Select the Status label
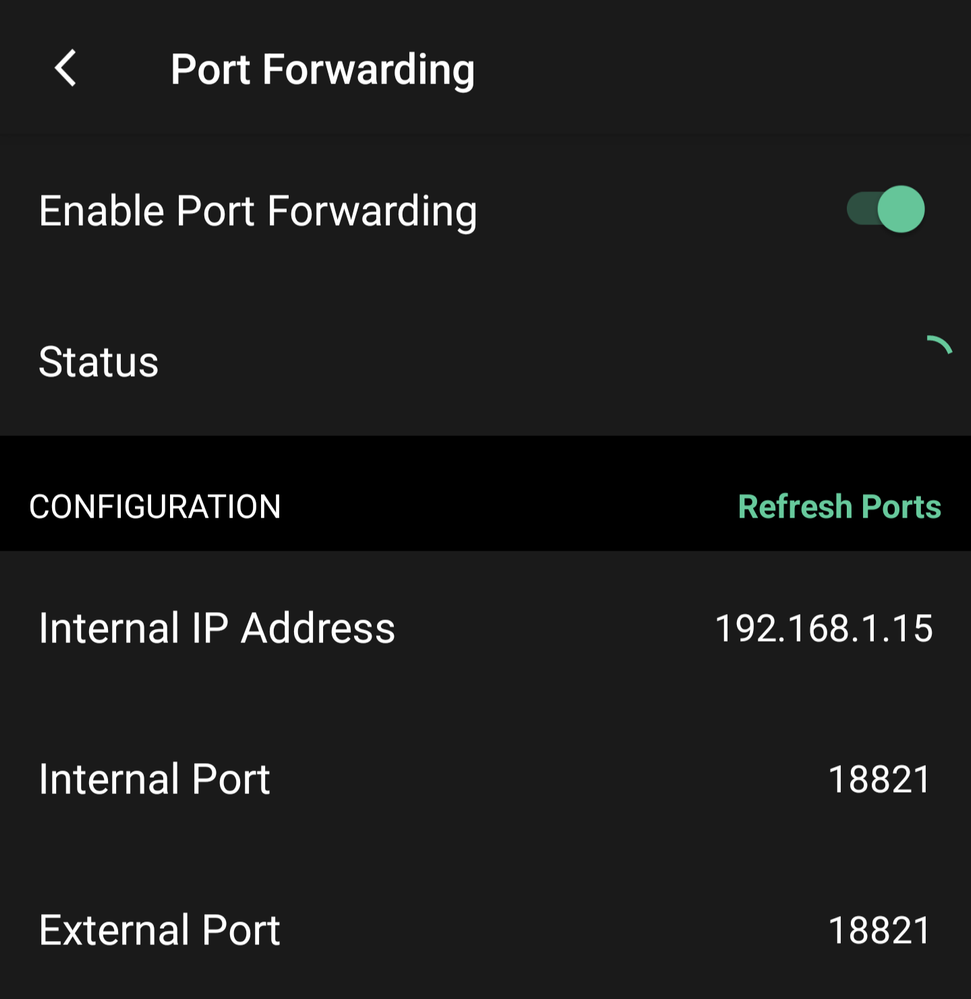This screenshot has height=999, width=971. (98, 362)
